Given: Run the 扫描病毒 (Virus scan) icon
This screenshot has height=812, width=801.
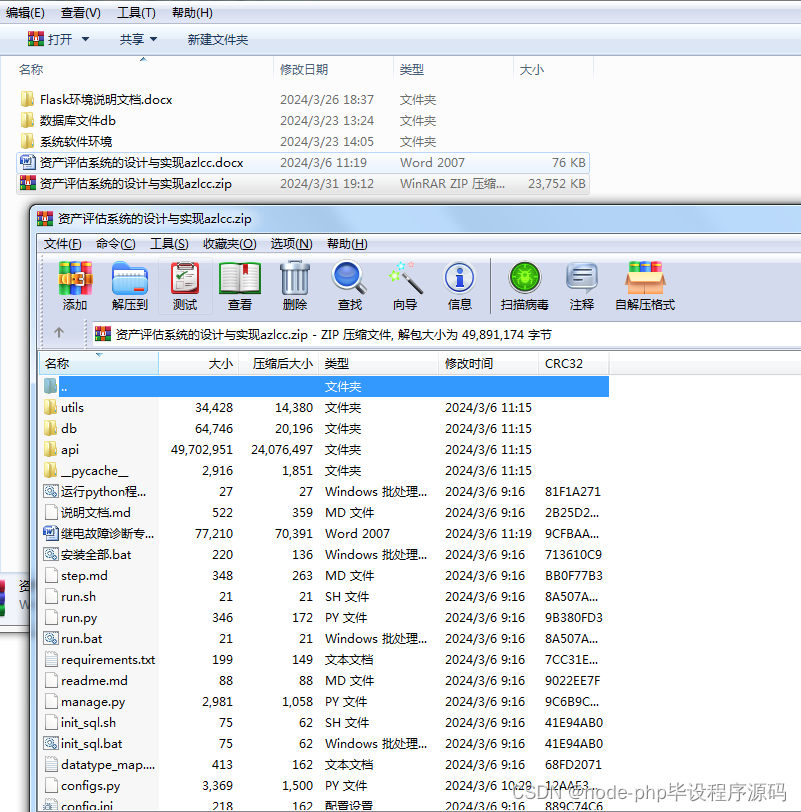Looking at the screenshot, I should click(525, 286).
